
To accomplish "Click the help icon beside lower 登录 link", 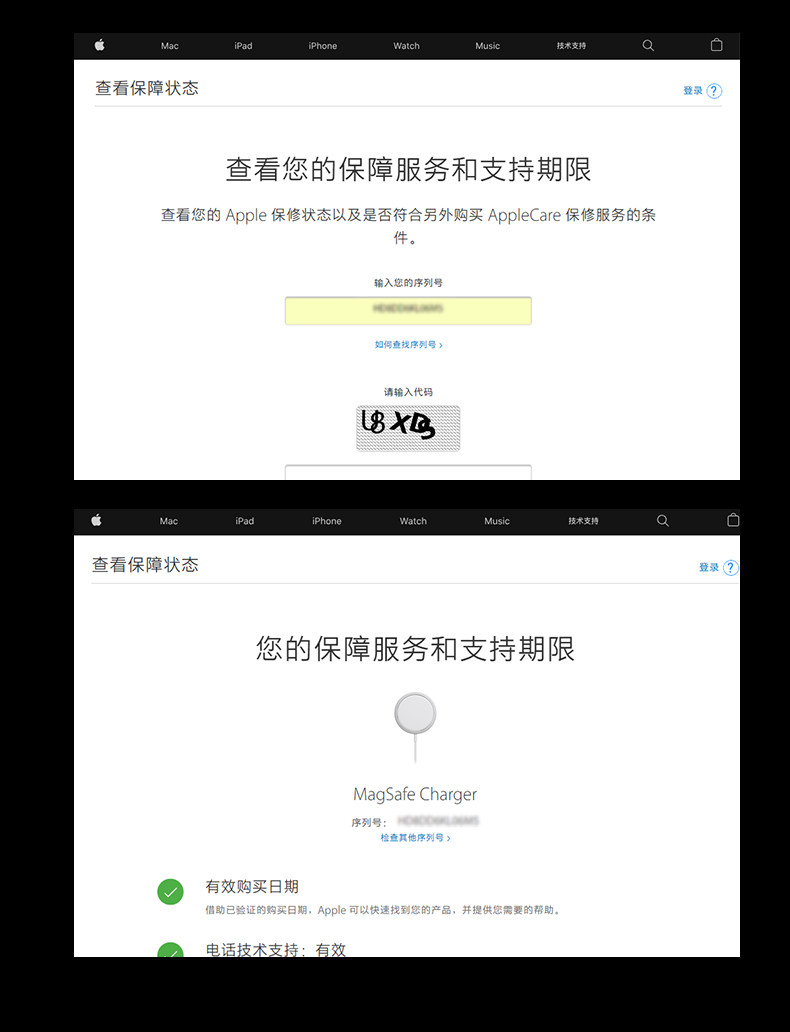I will 731,567.
